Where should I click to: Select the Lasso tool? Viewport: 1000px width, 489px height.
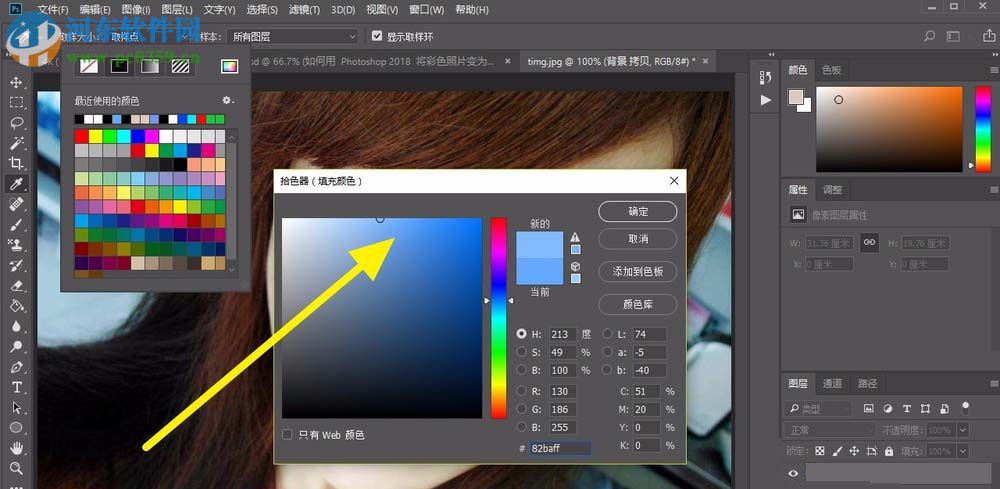(x=16, y=123)
